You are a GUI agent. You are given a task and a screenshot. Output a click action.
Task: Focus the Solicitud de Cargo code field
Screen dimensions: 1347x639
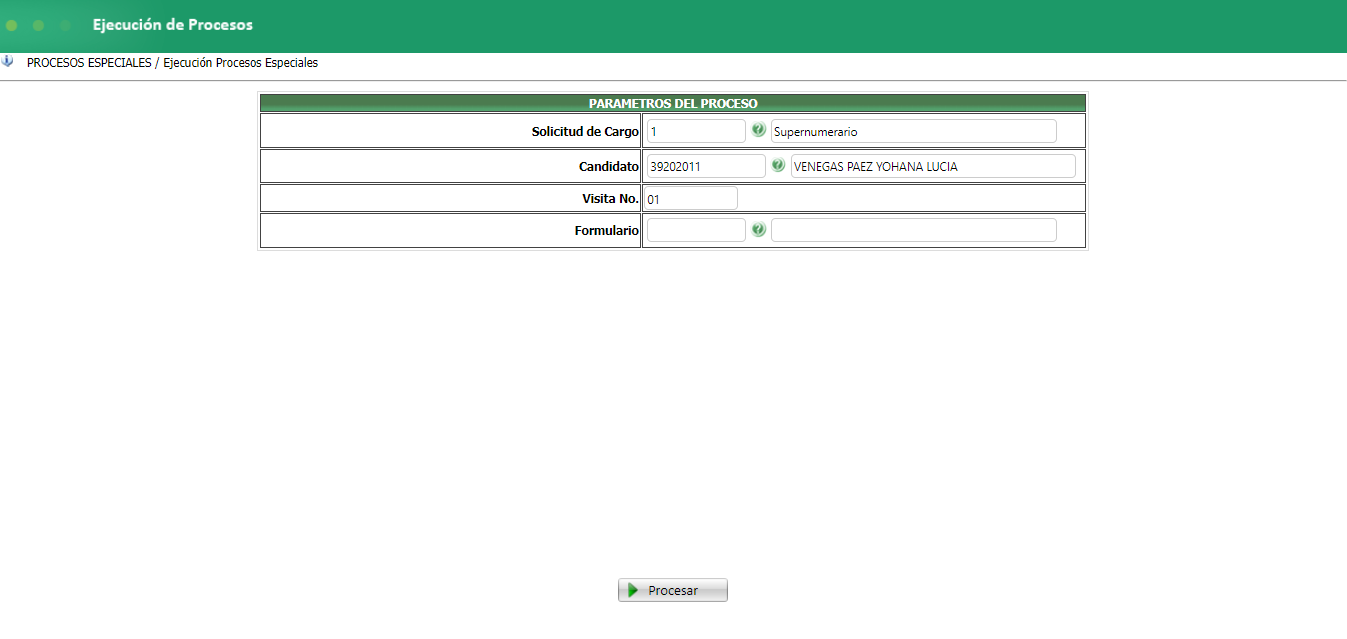click(696, 131)
